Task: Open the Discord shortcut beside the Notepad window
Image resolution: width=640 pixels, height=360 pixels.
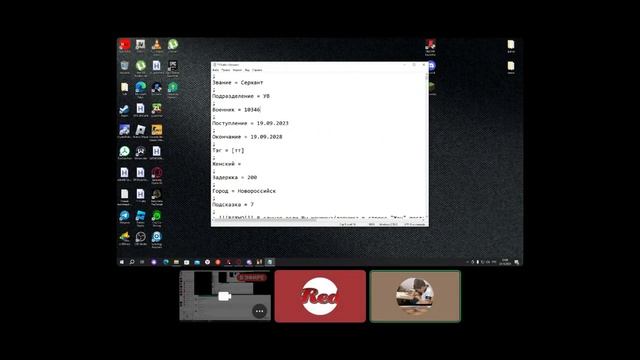Action: (431, 66)
